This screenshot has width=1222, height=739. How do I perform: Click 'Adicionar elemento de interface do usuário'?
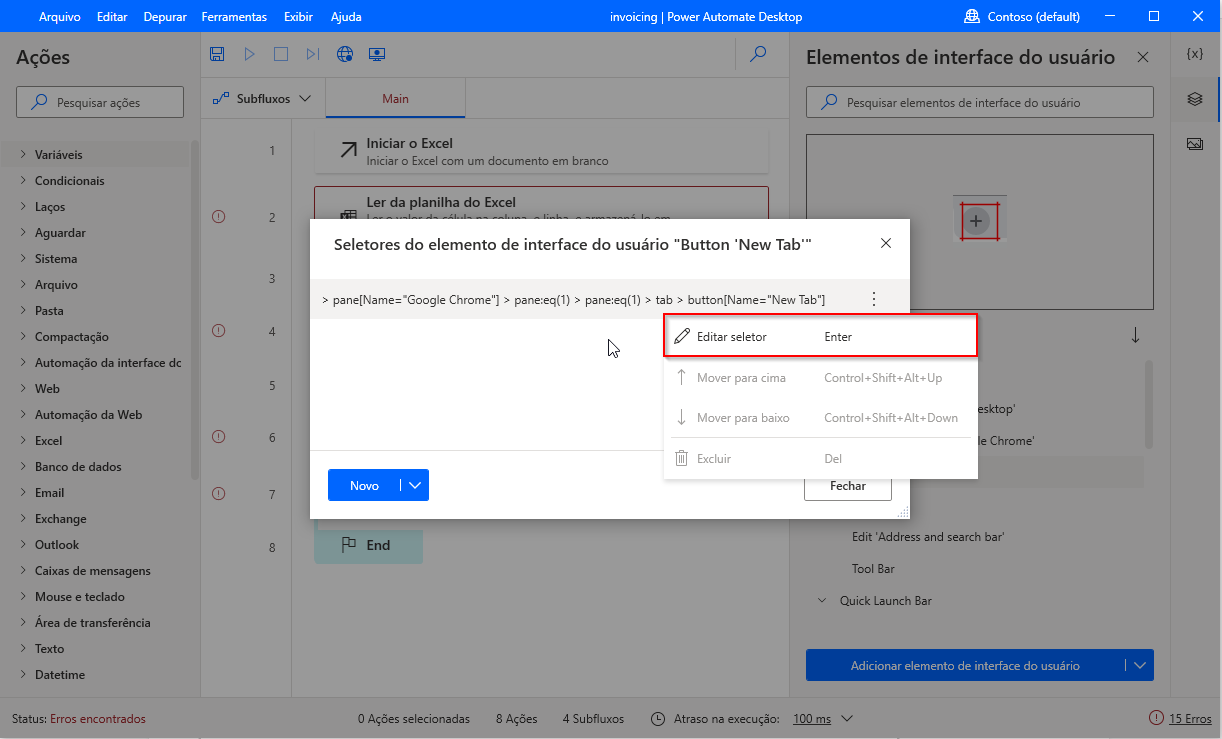tap(965, 665)
